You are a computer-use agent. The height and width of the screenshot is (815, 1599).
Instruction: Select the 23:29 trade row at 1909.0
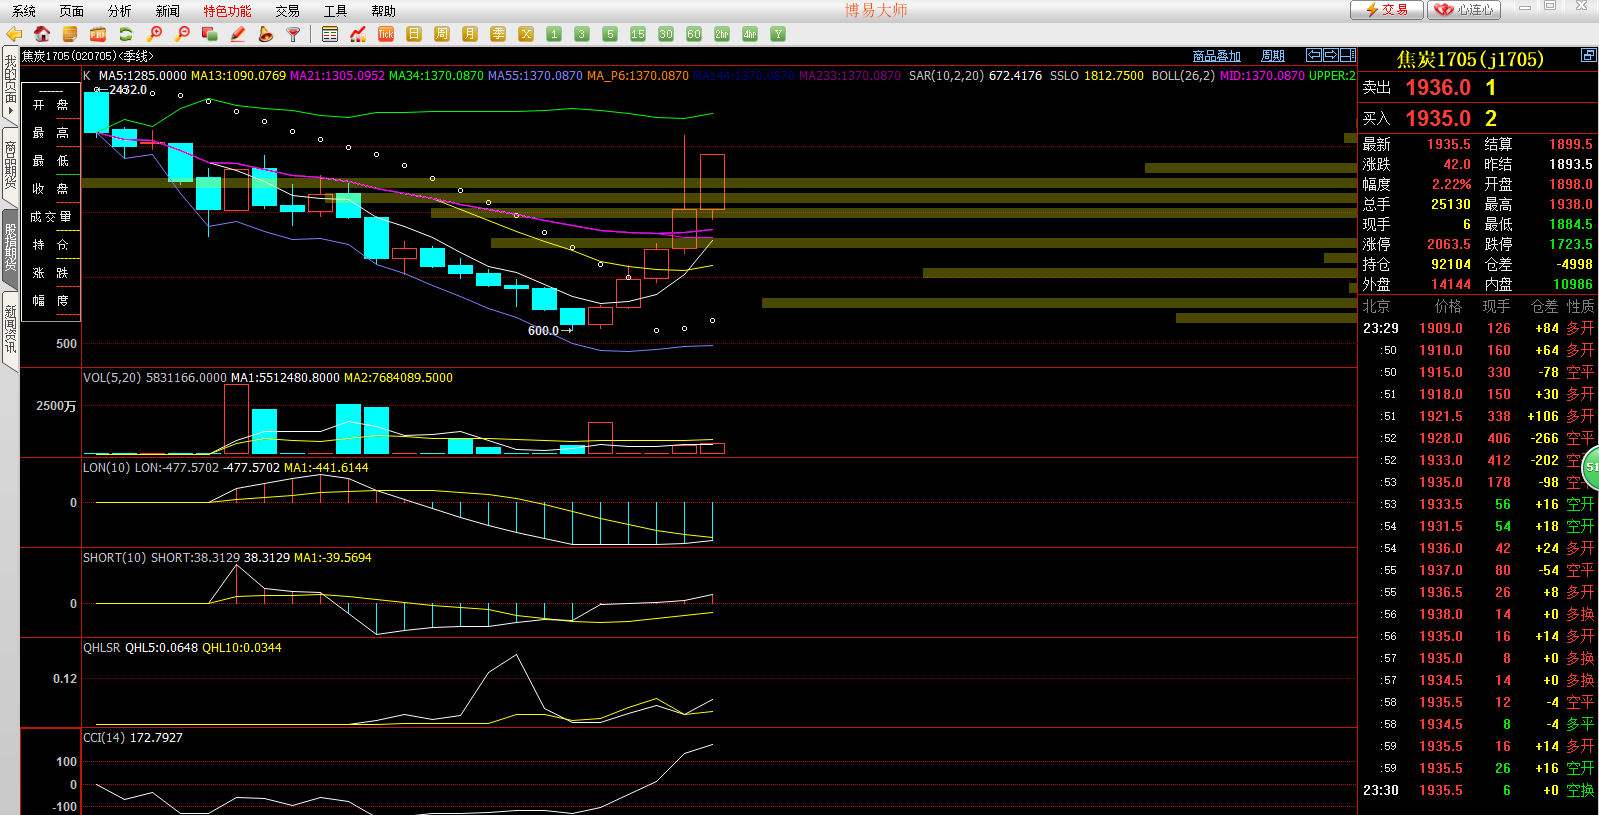click(x=1479, y=328)
